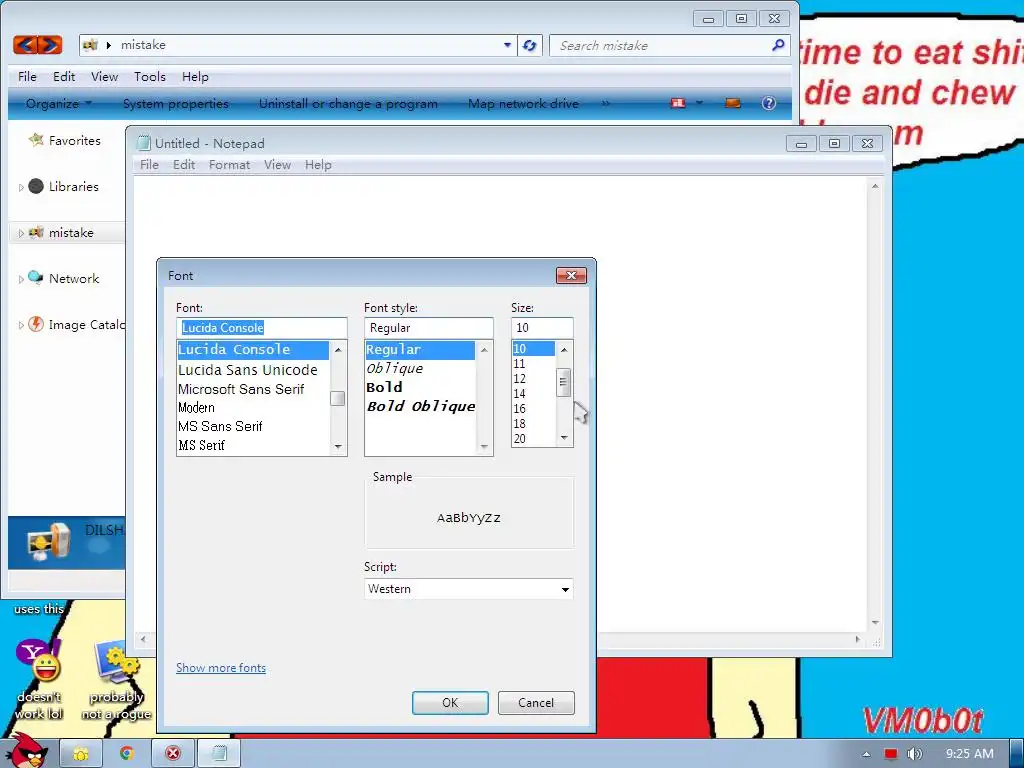Click the Font name input field
Screen dimensions: 1024x768
(x=261, y=328)
